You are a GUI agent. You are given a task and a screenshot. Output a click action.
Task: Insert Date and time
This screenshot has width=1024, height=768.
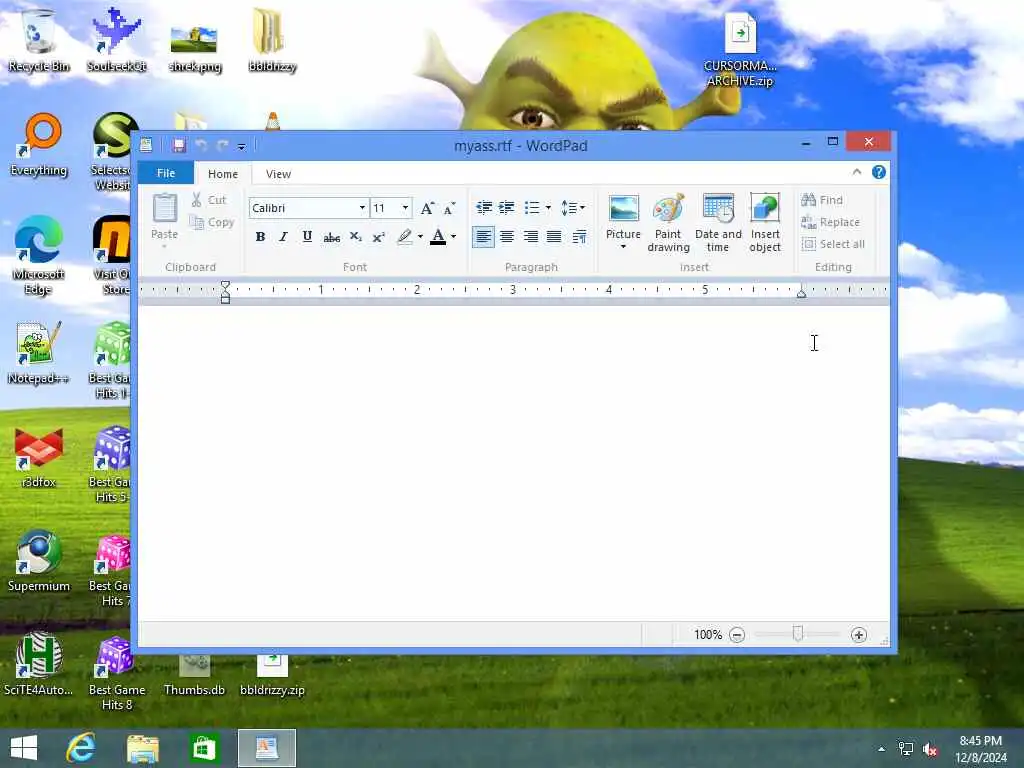718,223
